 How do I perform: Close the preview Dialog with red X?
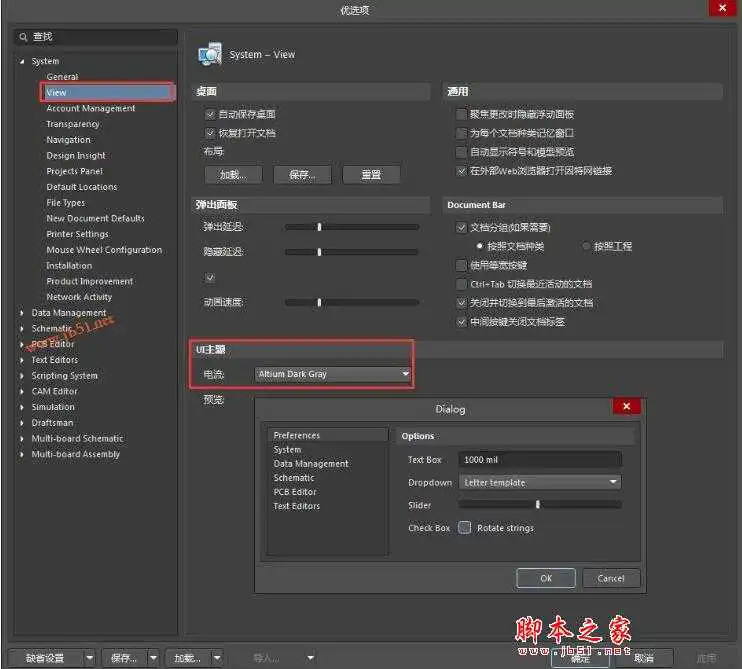pyautogui.click(x=626, y=406)
